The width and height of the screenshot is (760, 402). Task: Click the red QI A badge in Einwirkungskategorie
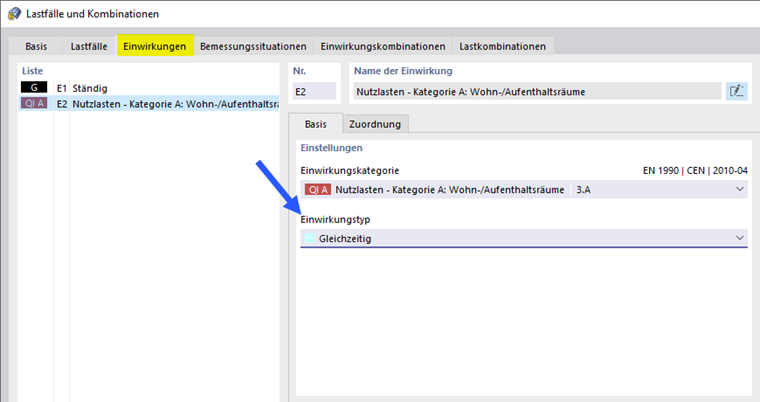point(318,190)
